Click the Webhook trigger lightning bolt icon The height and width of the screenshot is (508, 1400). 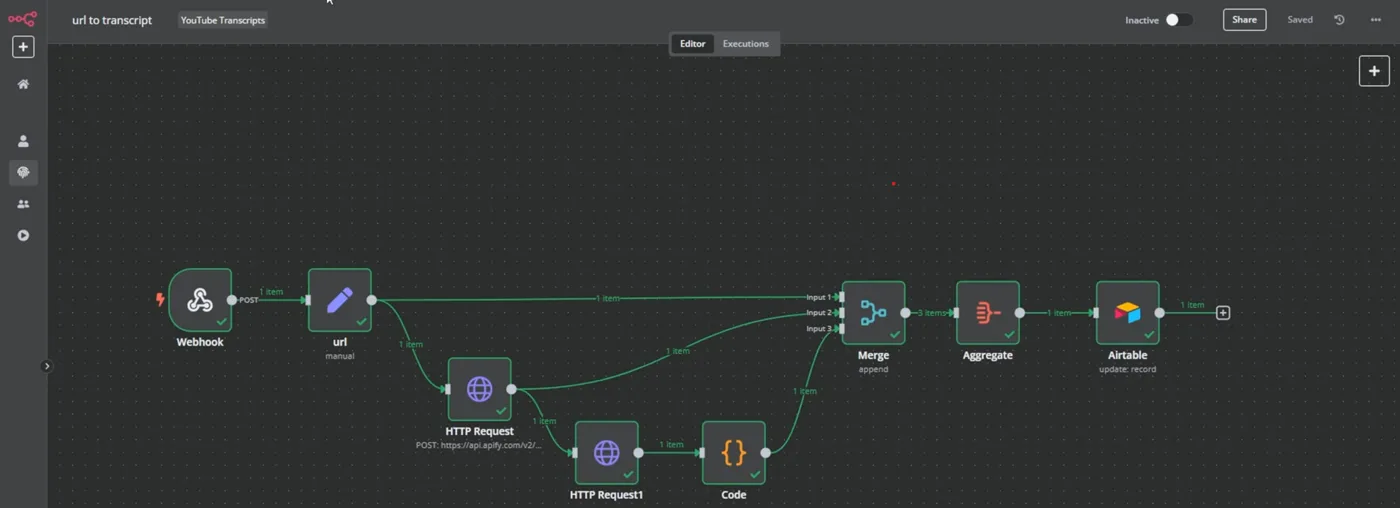159,300
